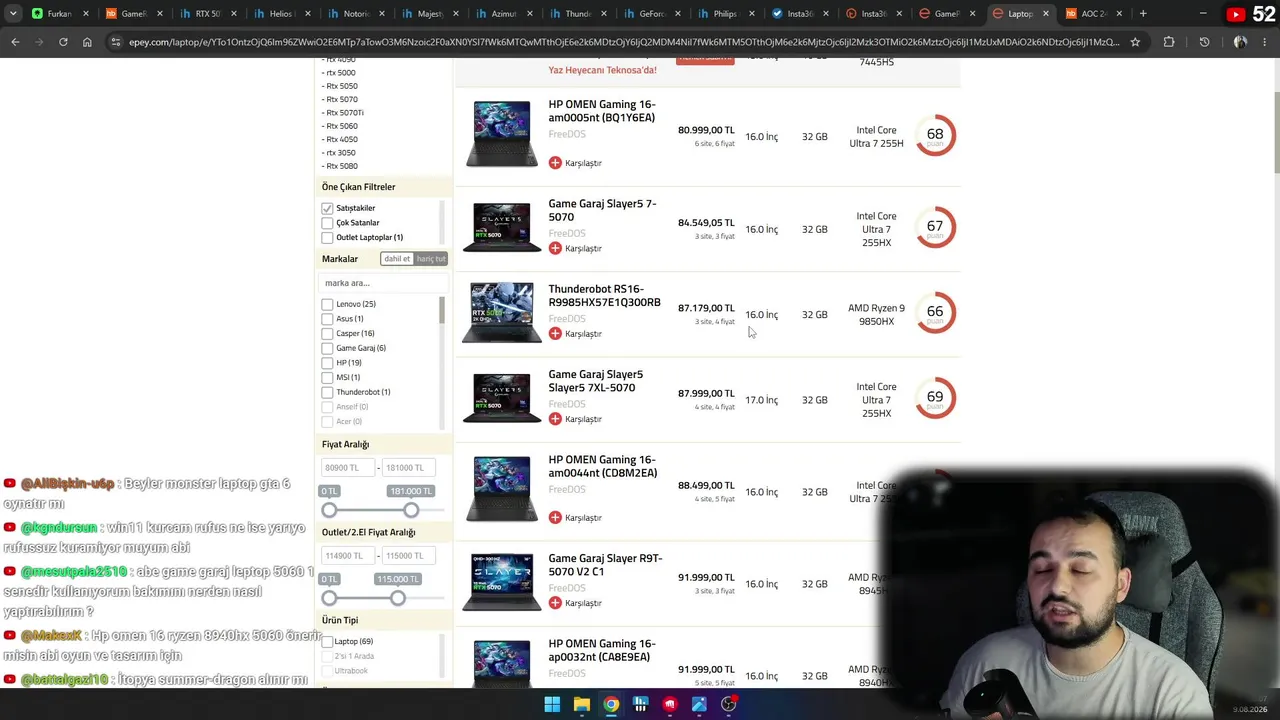Filter by HP (19) brand

(327, 363)
